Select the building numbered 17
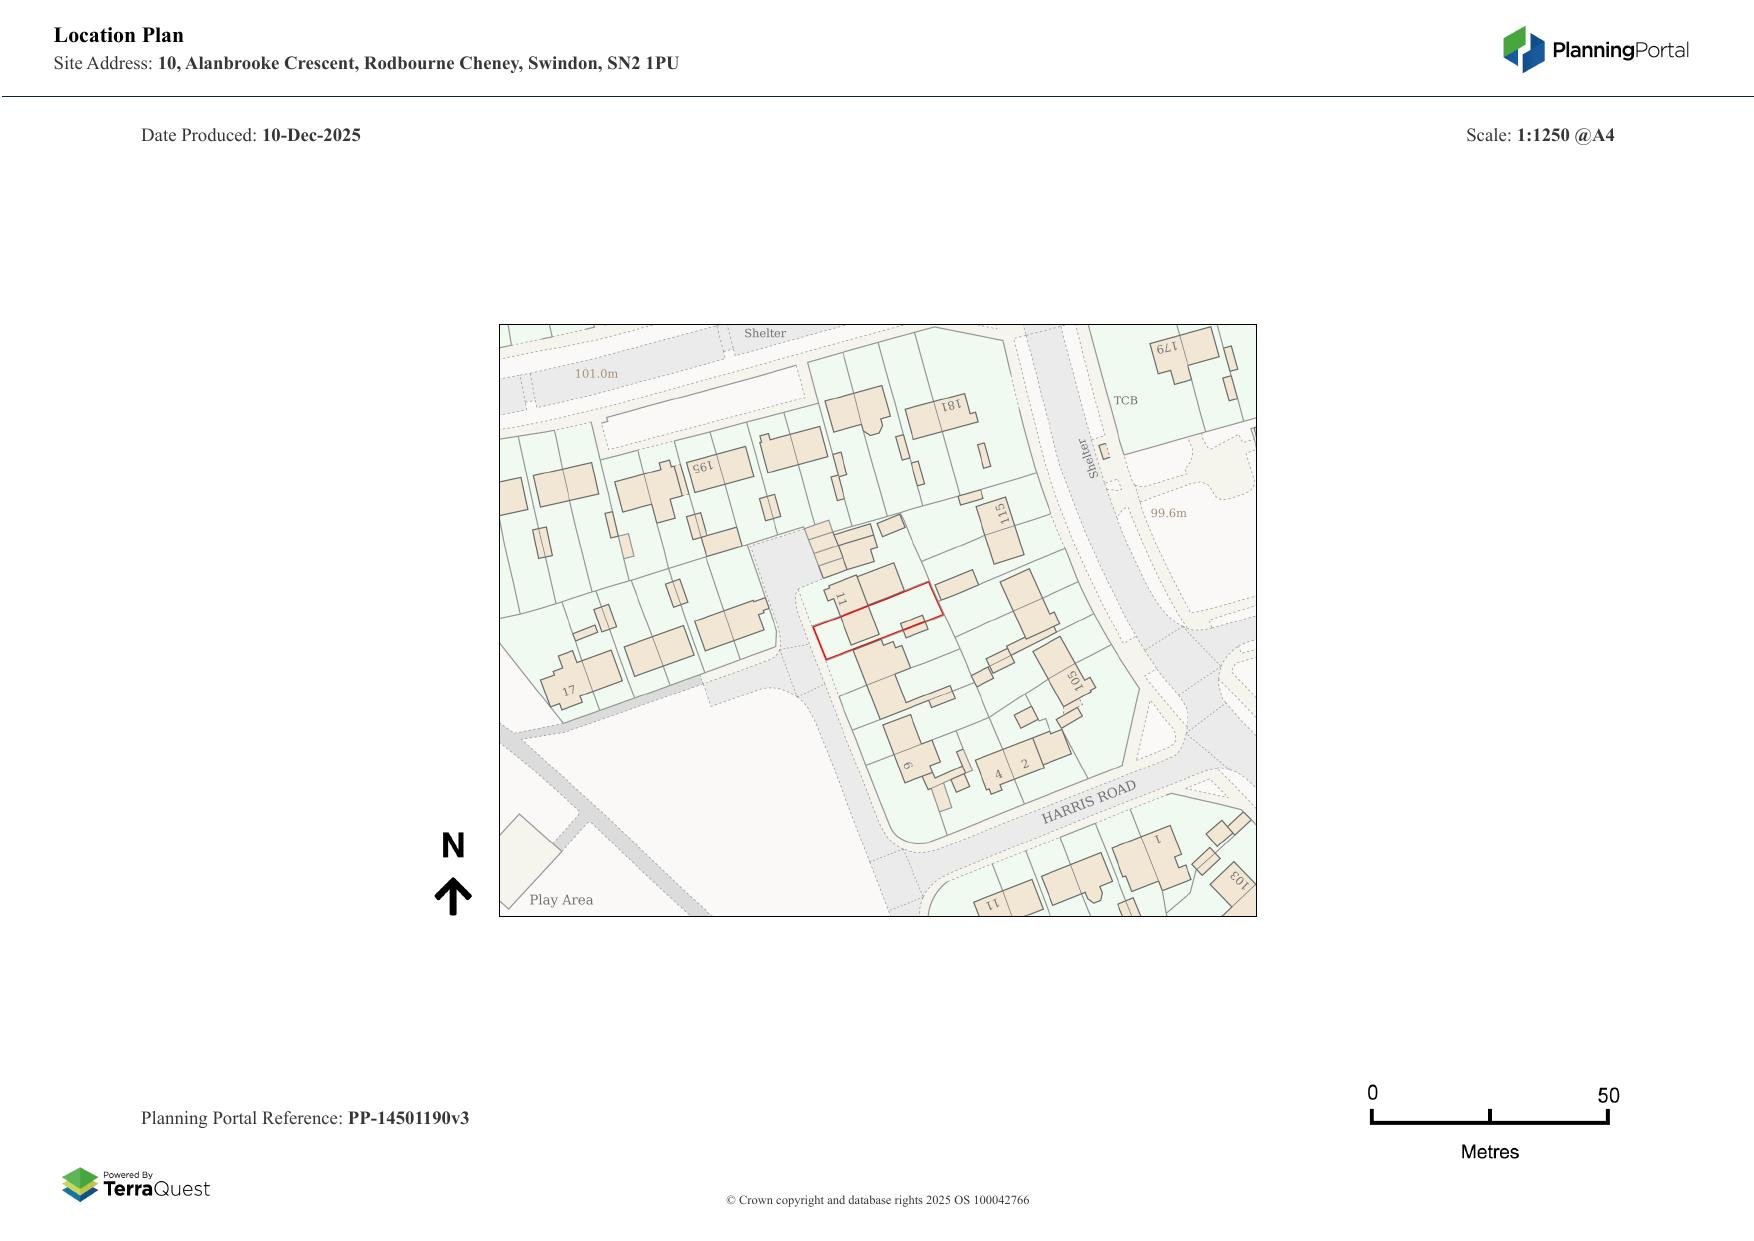 [x=581, y=680]
